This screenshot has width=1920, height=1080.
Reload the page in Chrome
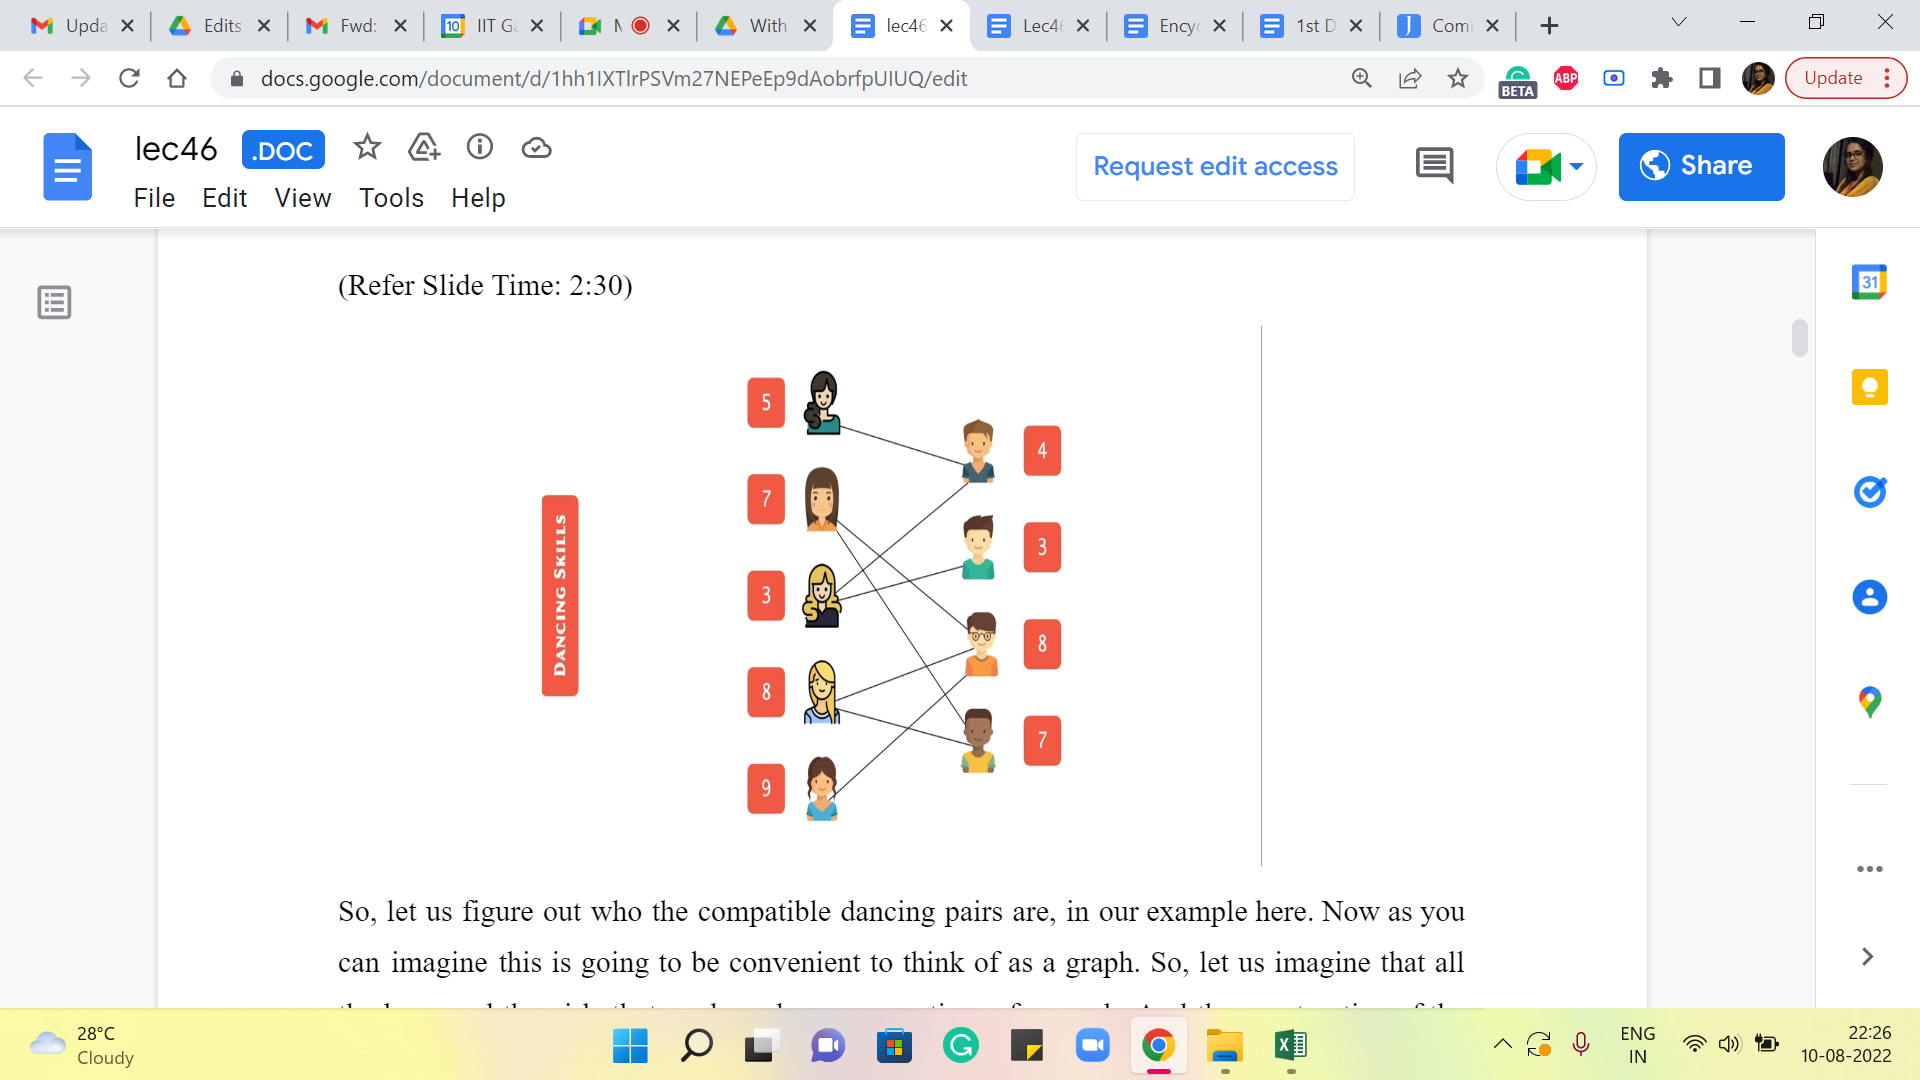click(x=129, y=78)
